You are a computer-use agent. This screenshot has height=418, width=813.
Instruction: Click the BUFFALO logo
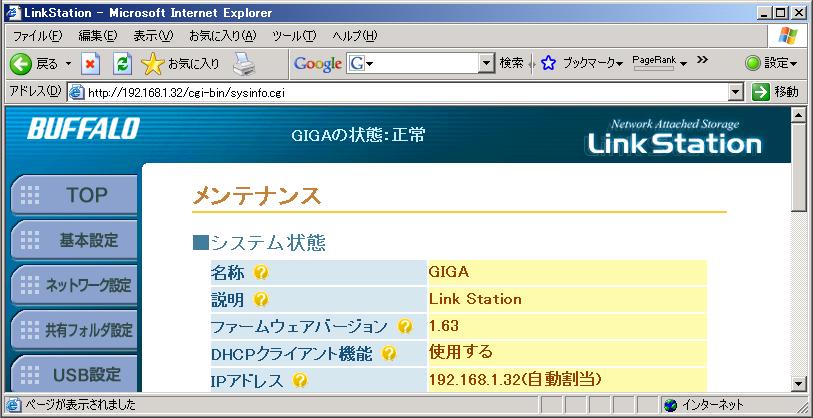pyautogui.click(x=83, y=128)
